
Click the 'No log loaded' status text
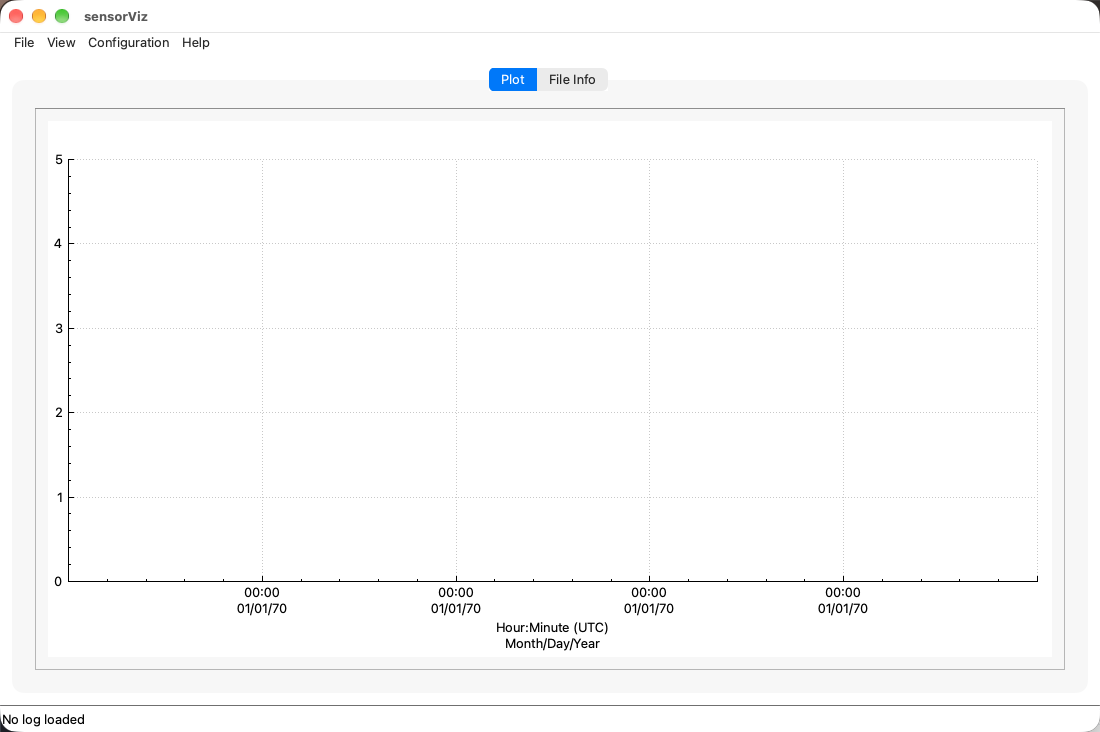(43, 719)
